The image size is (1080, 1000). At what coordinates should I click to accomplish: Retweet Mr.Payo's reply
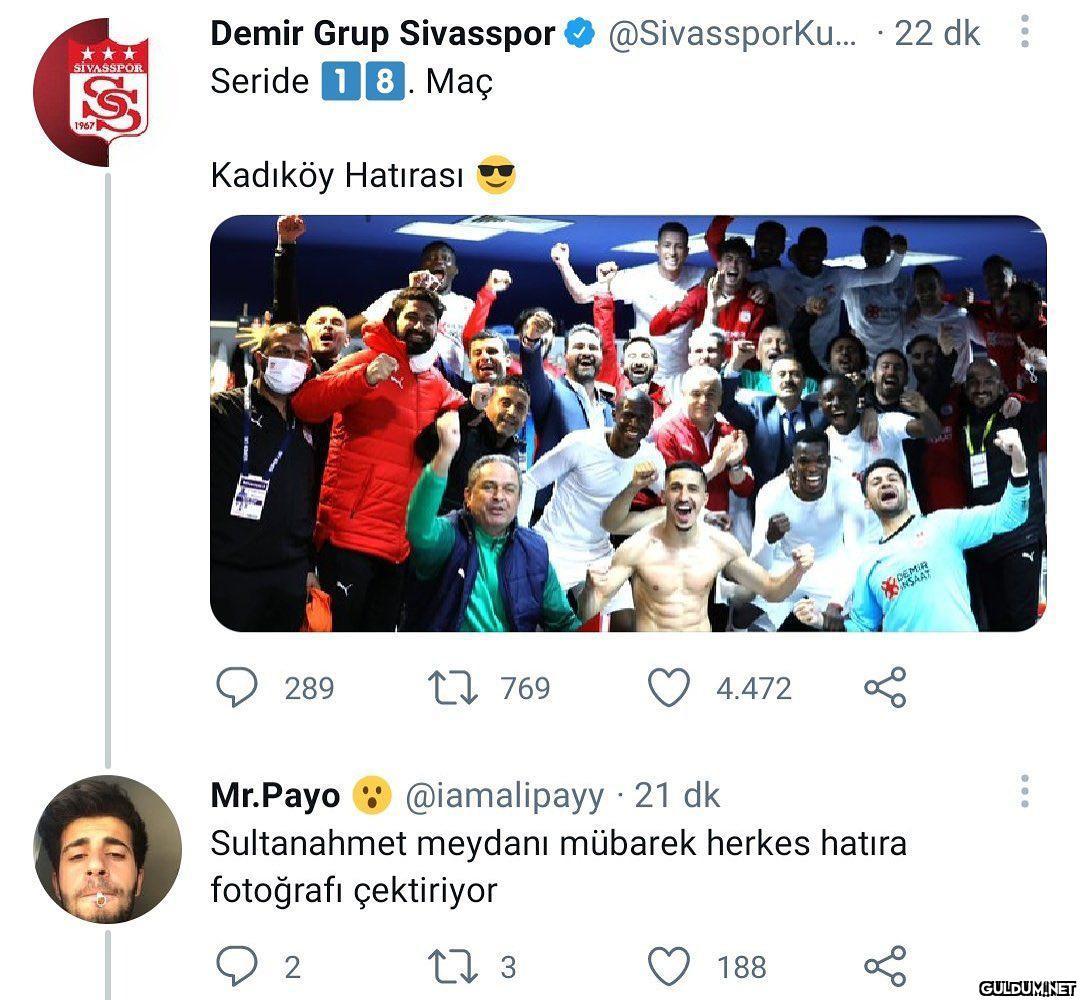[453, 966]
